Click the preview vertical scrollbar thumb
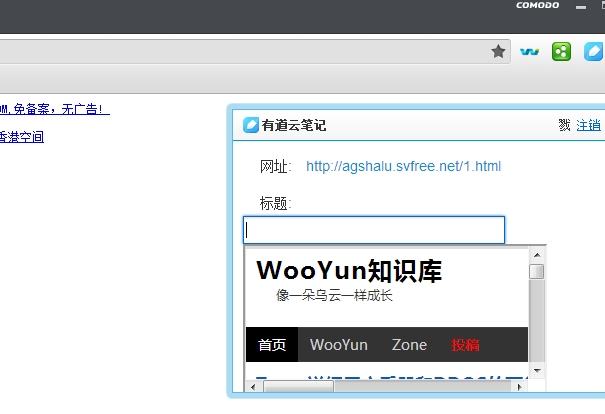This screenshot has height=414, width=605. [x=537, y=271]
